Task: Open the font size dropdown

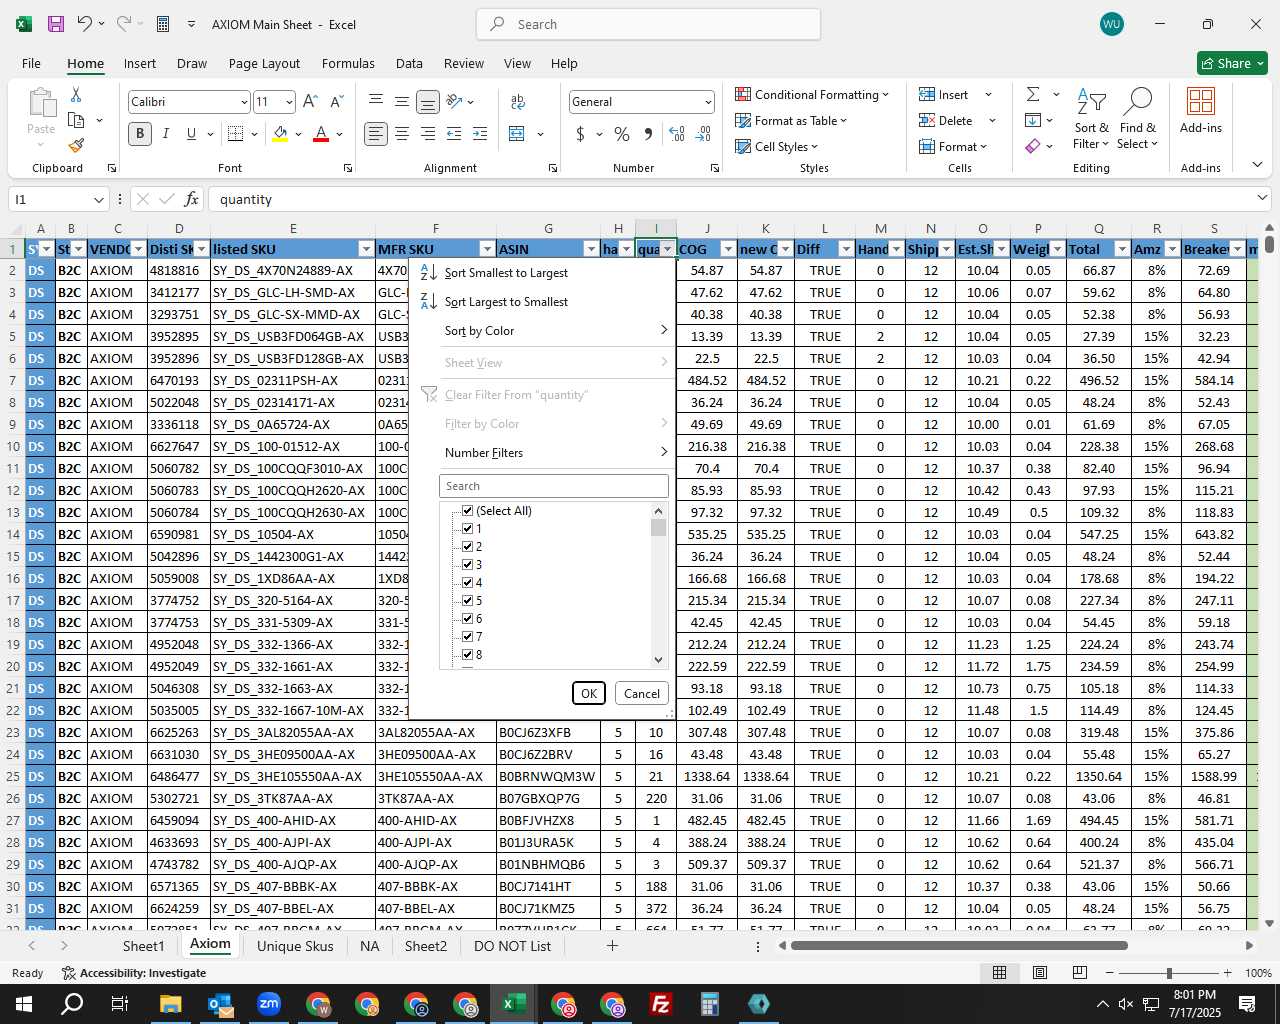Action: click(x=289, y=102)
